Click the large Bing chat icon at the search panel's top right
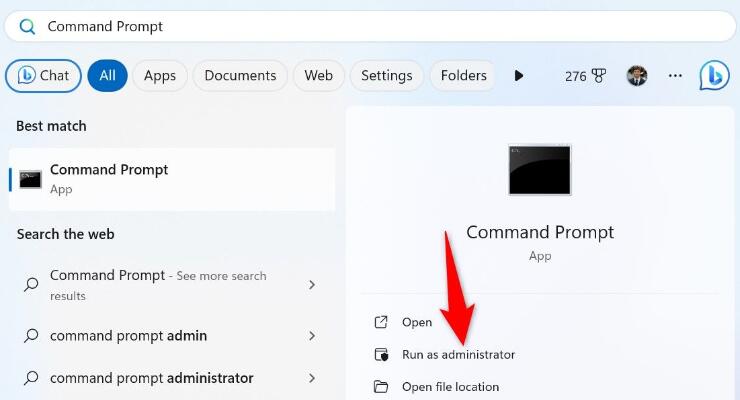The image size is (740, 400). point(714,75)
